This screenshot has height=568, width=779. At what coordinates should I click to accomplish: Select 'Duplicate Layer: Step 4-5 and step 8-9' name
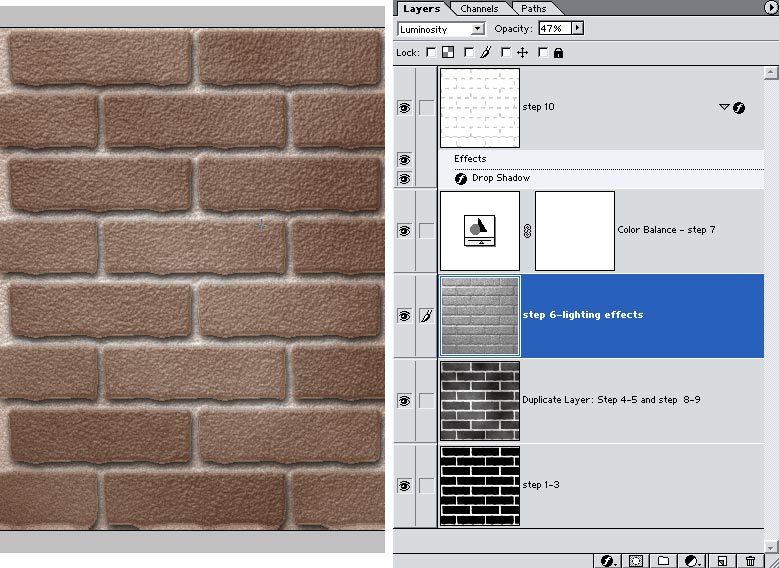611,400
